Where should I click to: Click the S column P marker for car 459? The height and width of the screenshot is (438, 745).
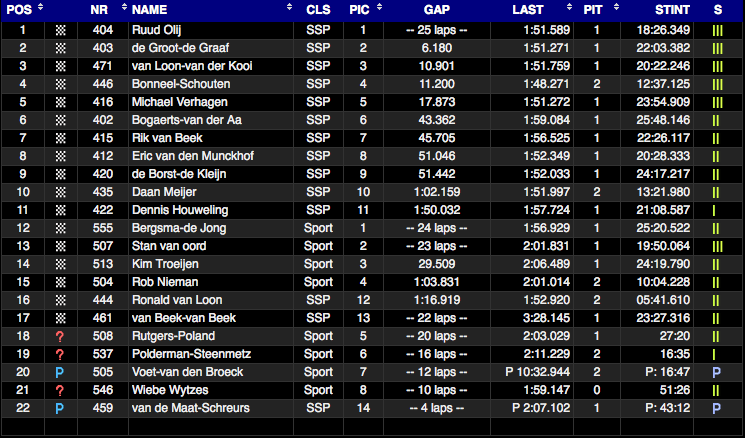[716, 408]
